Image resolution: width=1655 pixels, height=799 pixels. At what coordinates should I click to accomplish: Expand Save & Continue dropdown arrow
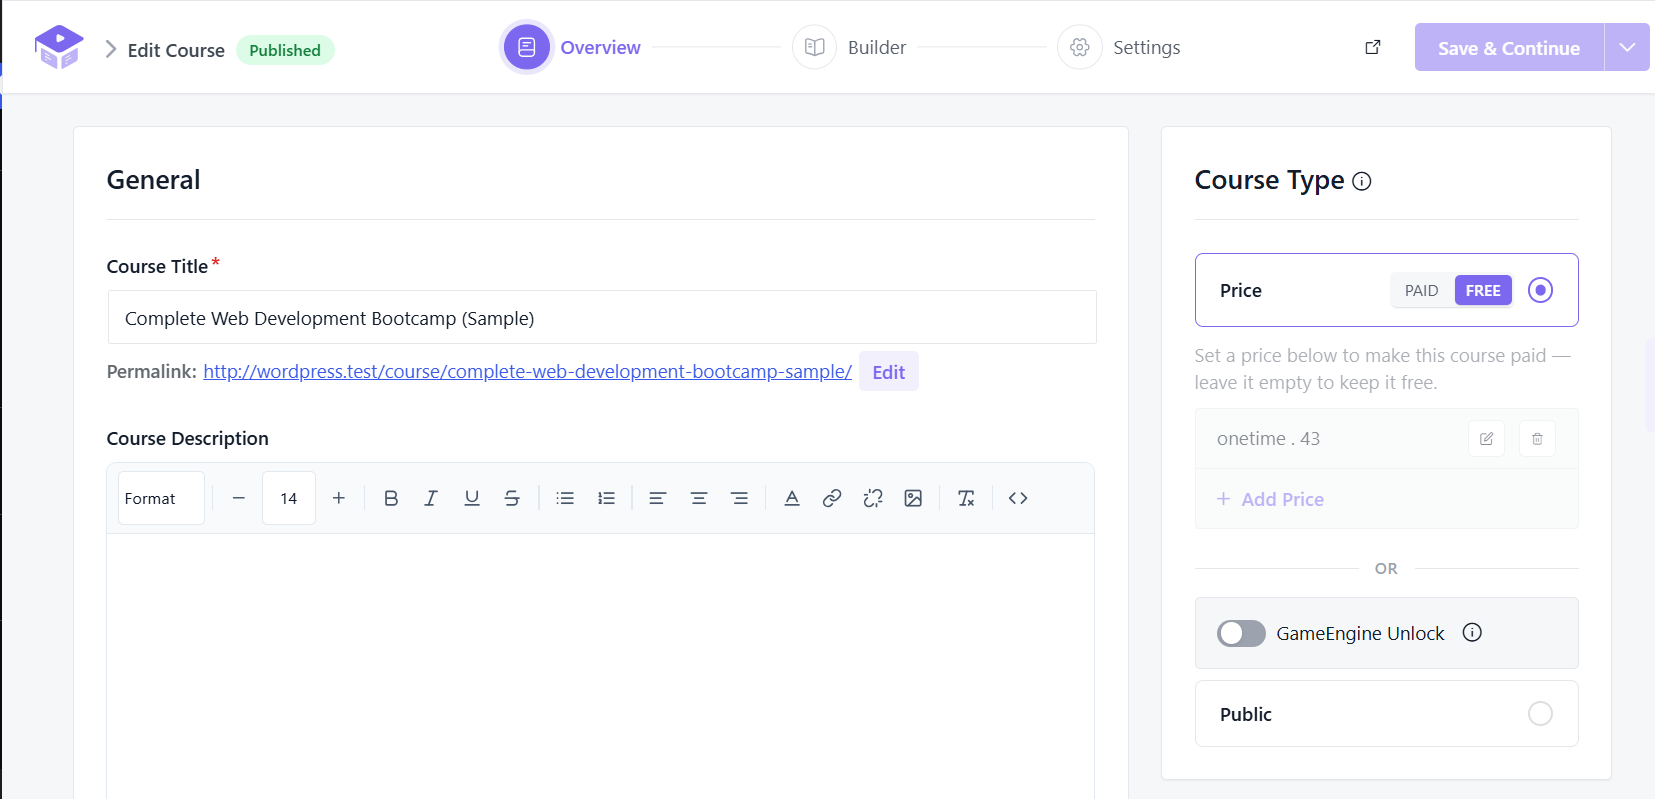click(1627, 47)
